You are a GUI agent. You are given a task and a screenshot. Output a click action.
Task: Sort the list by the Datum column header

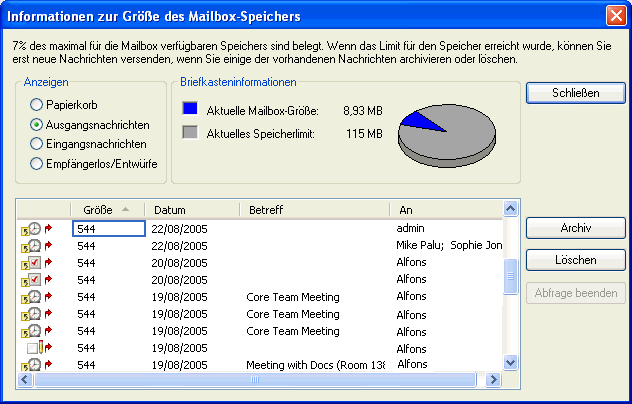point(192,210)
